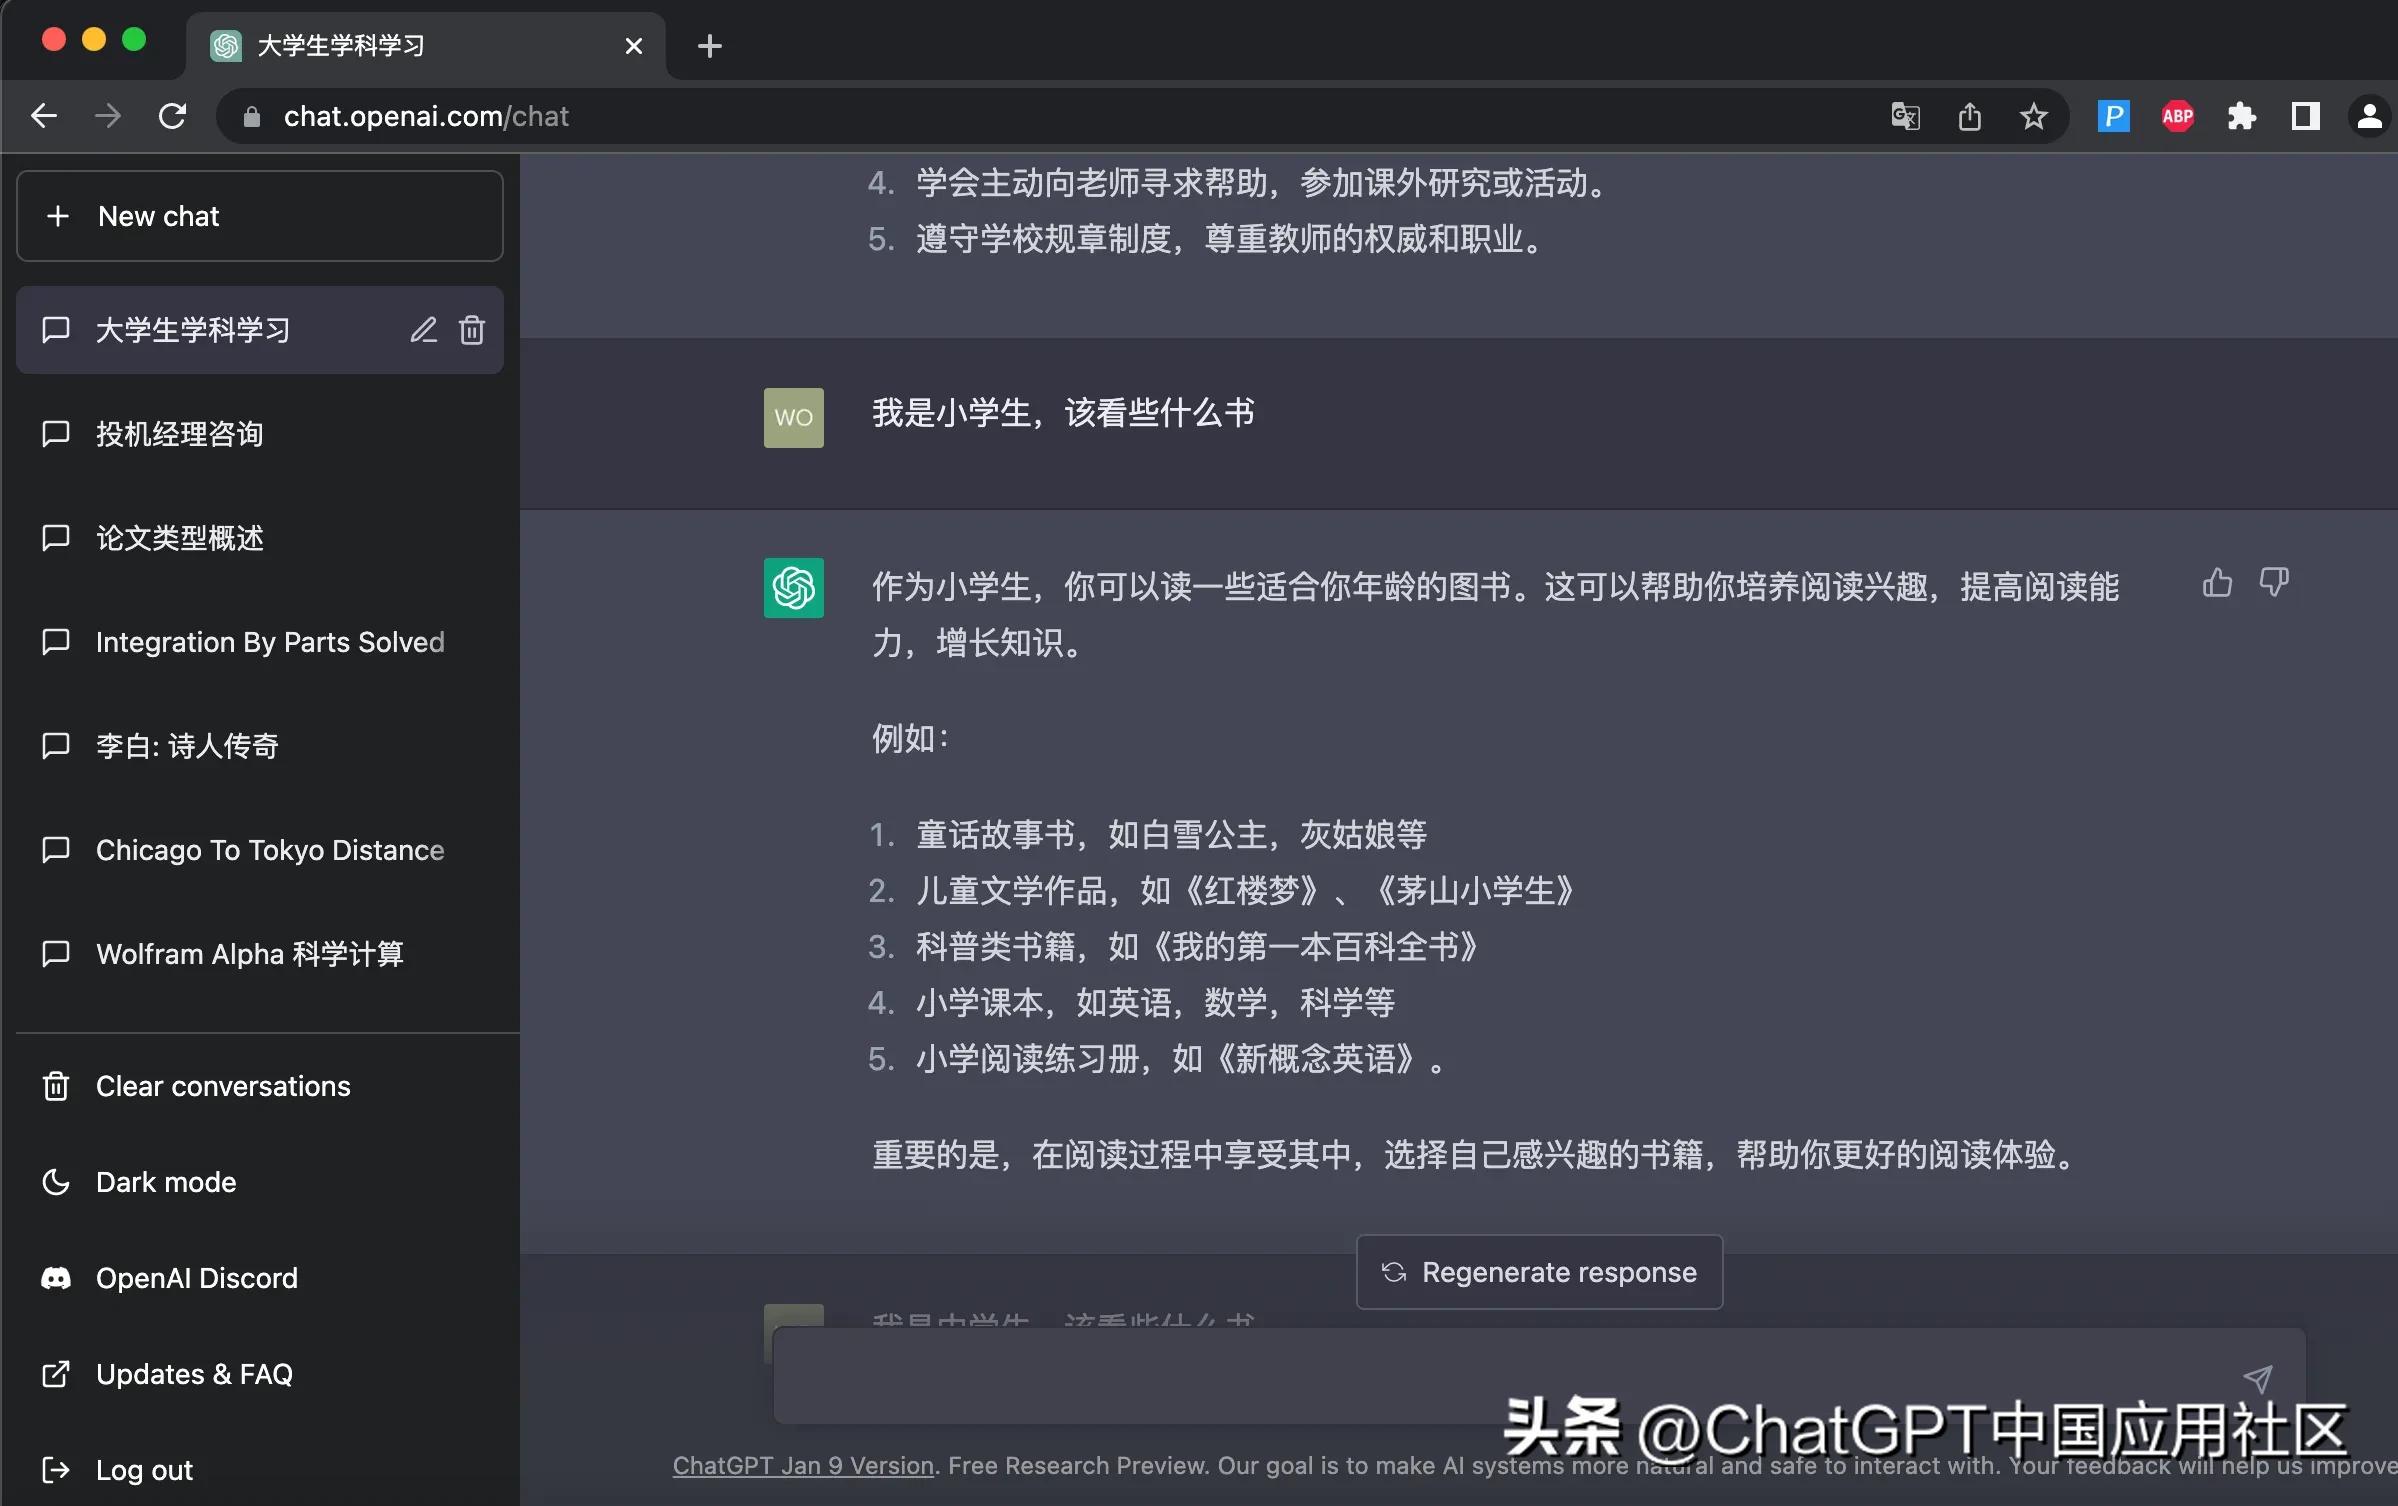Open a new browser tab
2398x1506 pixels.
click(709, 45)
